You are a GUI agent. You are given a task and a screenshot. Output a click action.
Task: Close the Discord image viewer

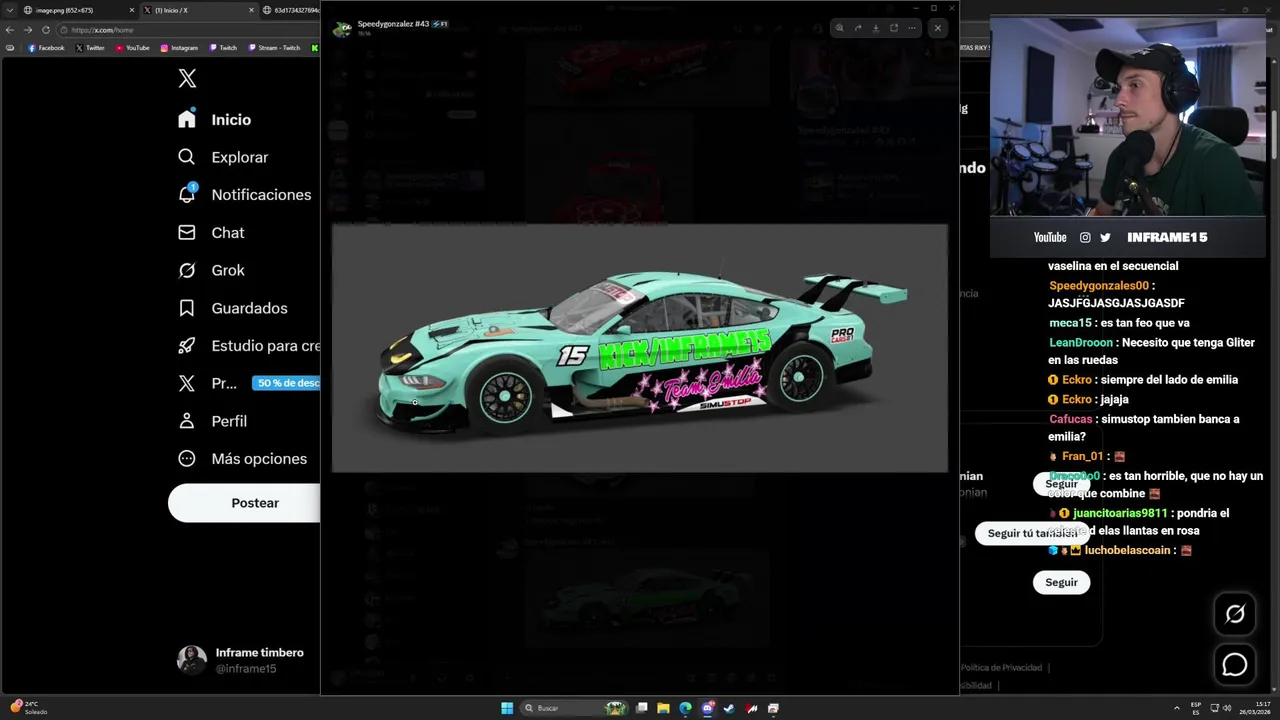(938, 28)
